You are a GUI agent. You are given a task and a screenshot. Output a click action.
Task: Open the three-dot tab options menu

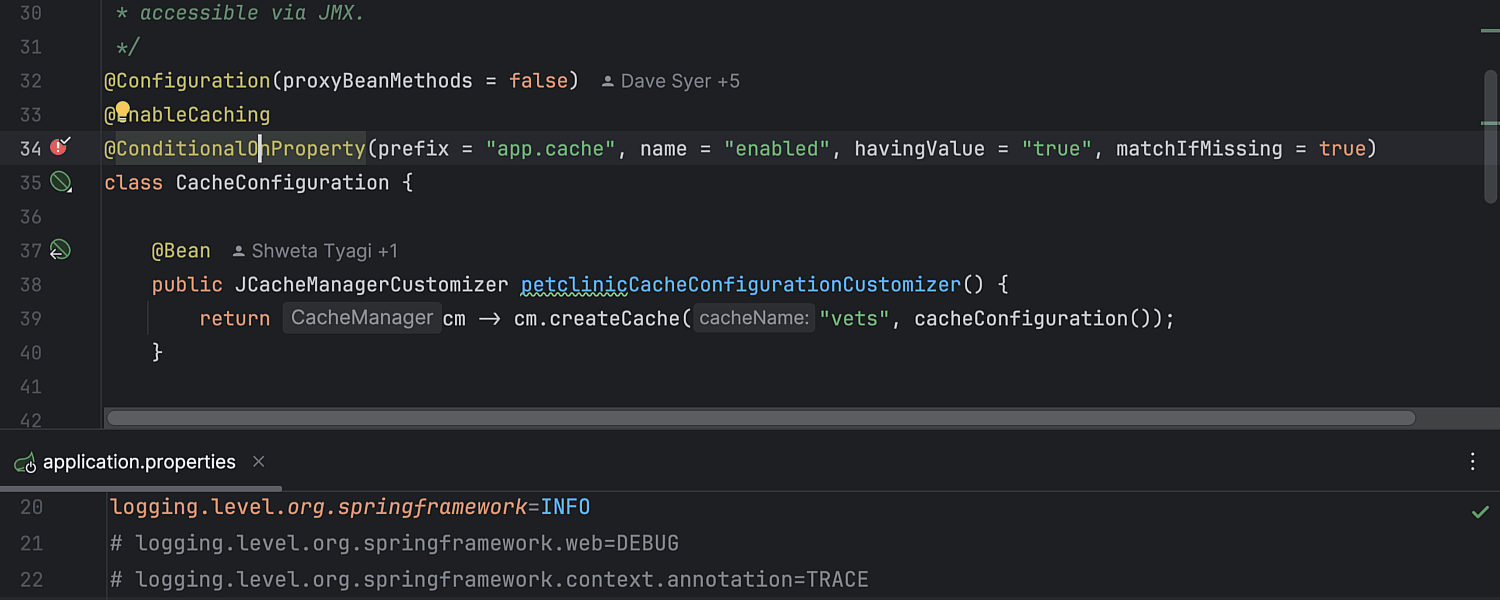(x=1472, y=461)
